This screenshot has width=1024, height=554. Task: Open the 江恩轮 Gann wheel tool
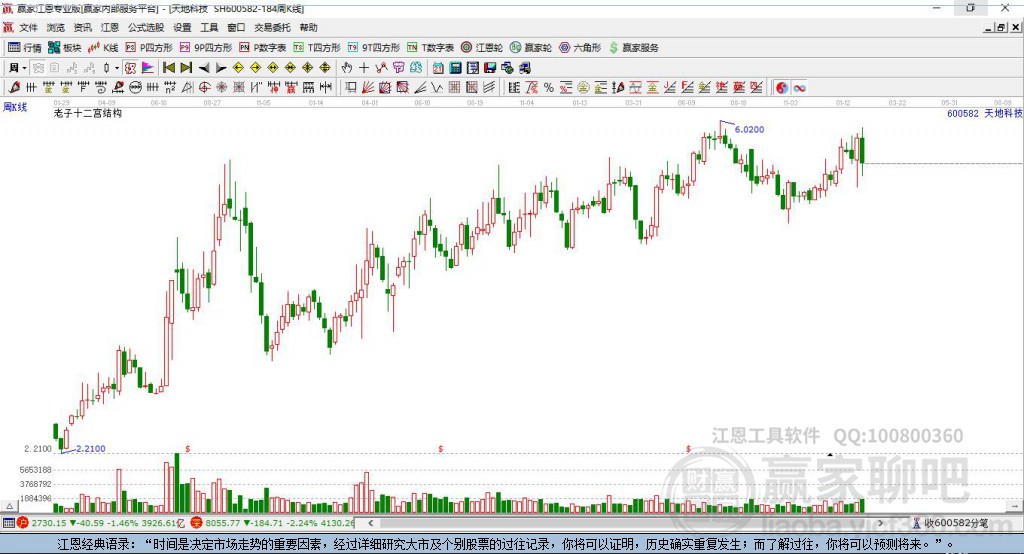(x=482, y=48)
